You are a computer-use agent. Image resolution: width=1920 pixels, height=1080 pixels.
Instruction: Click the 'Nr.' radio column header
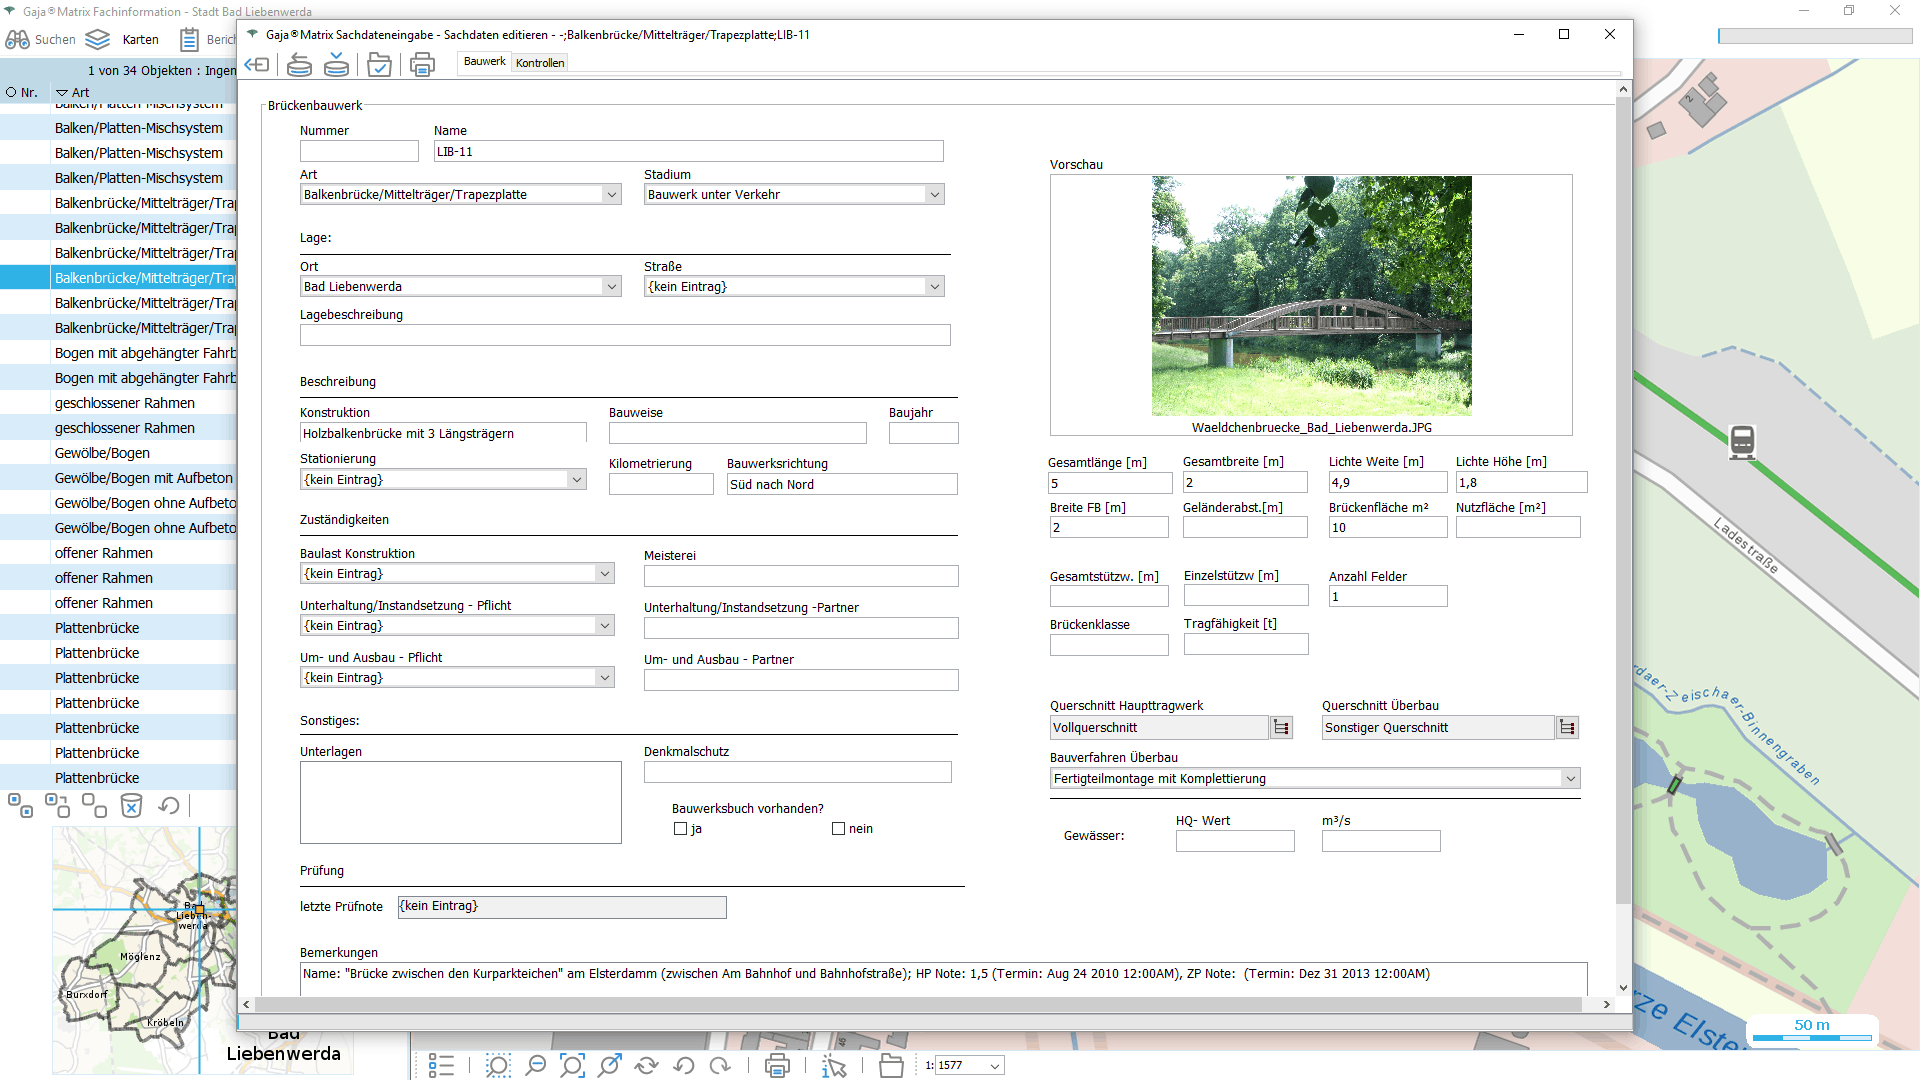click(x=22, y=93)
